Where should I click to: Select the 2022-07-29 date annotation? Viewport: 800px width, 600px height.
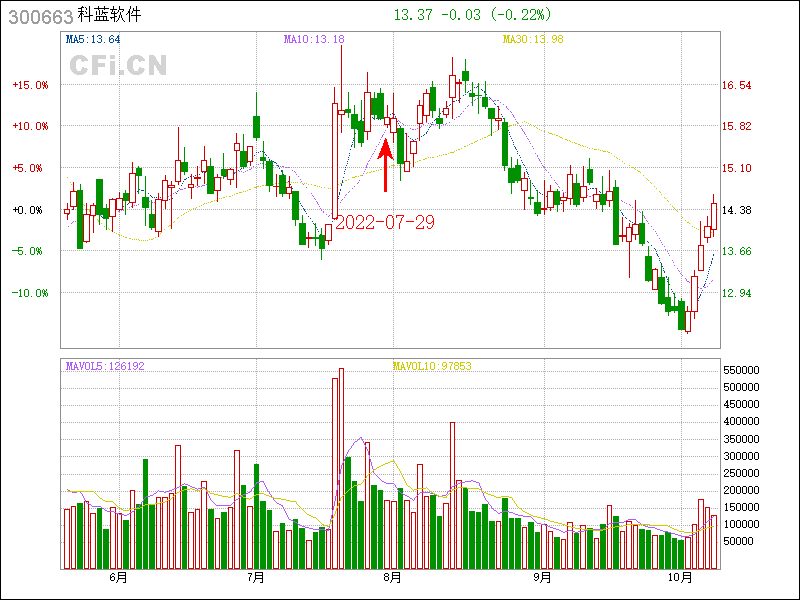pyautogui.click(x=385, y=222)
